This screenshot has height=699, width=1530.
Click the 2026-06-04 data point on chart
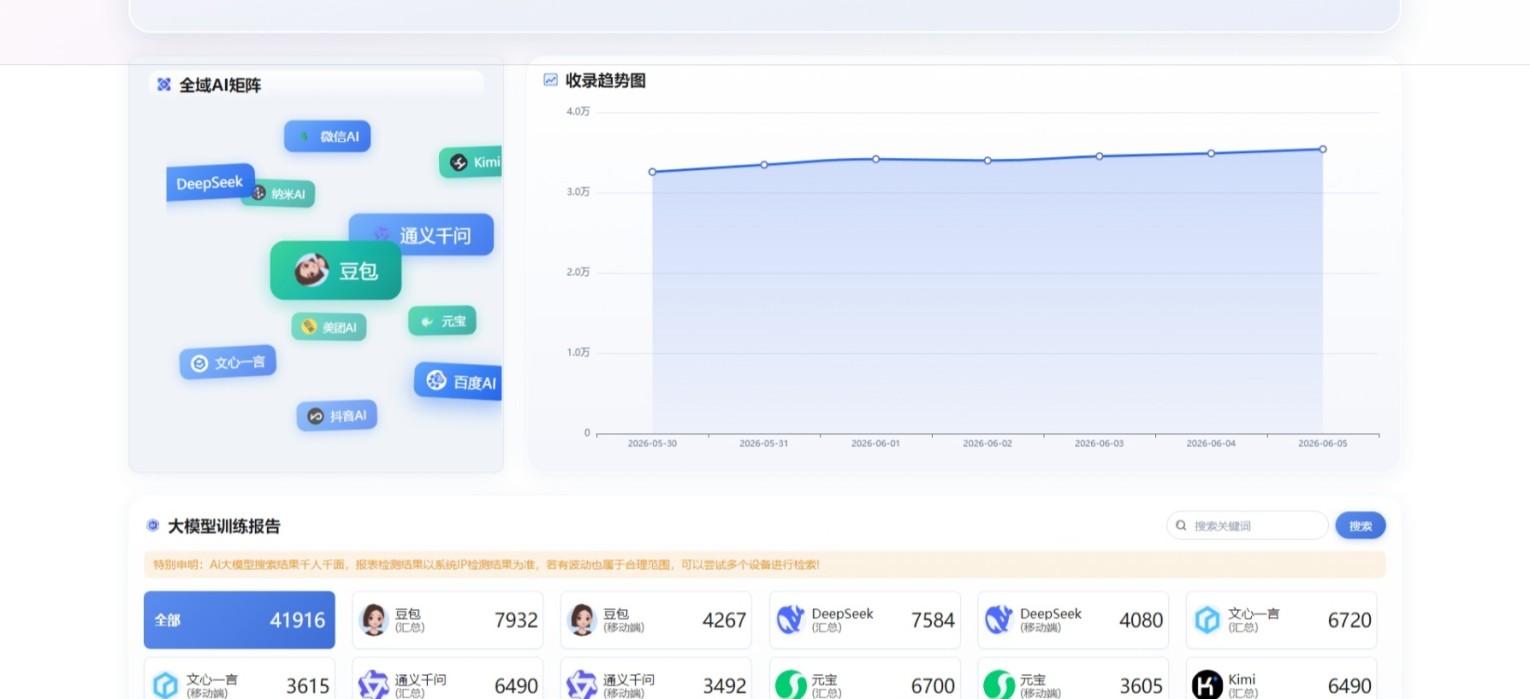pyautogui.click(x=1211, y=153)
